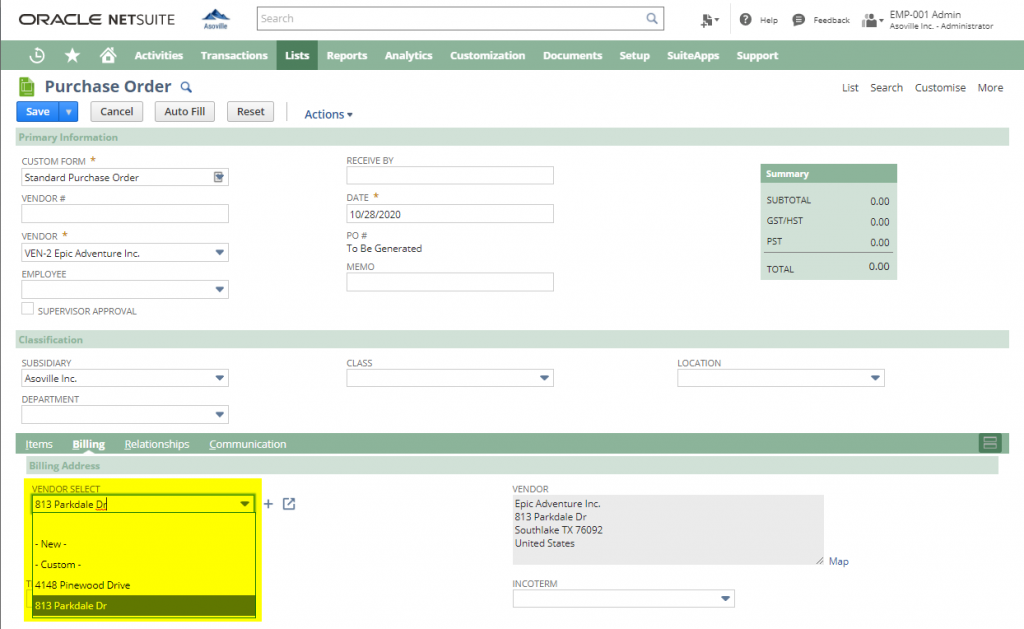Open the Department dropdown

point(219,414)
